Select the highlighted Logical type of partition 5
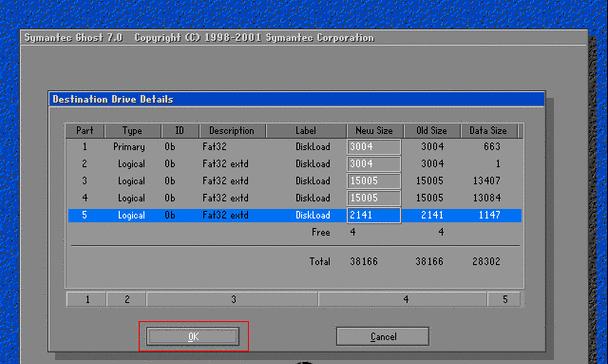Screen dimensions: 608x364 tap(131, 215)
